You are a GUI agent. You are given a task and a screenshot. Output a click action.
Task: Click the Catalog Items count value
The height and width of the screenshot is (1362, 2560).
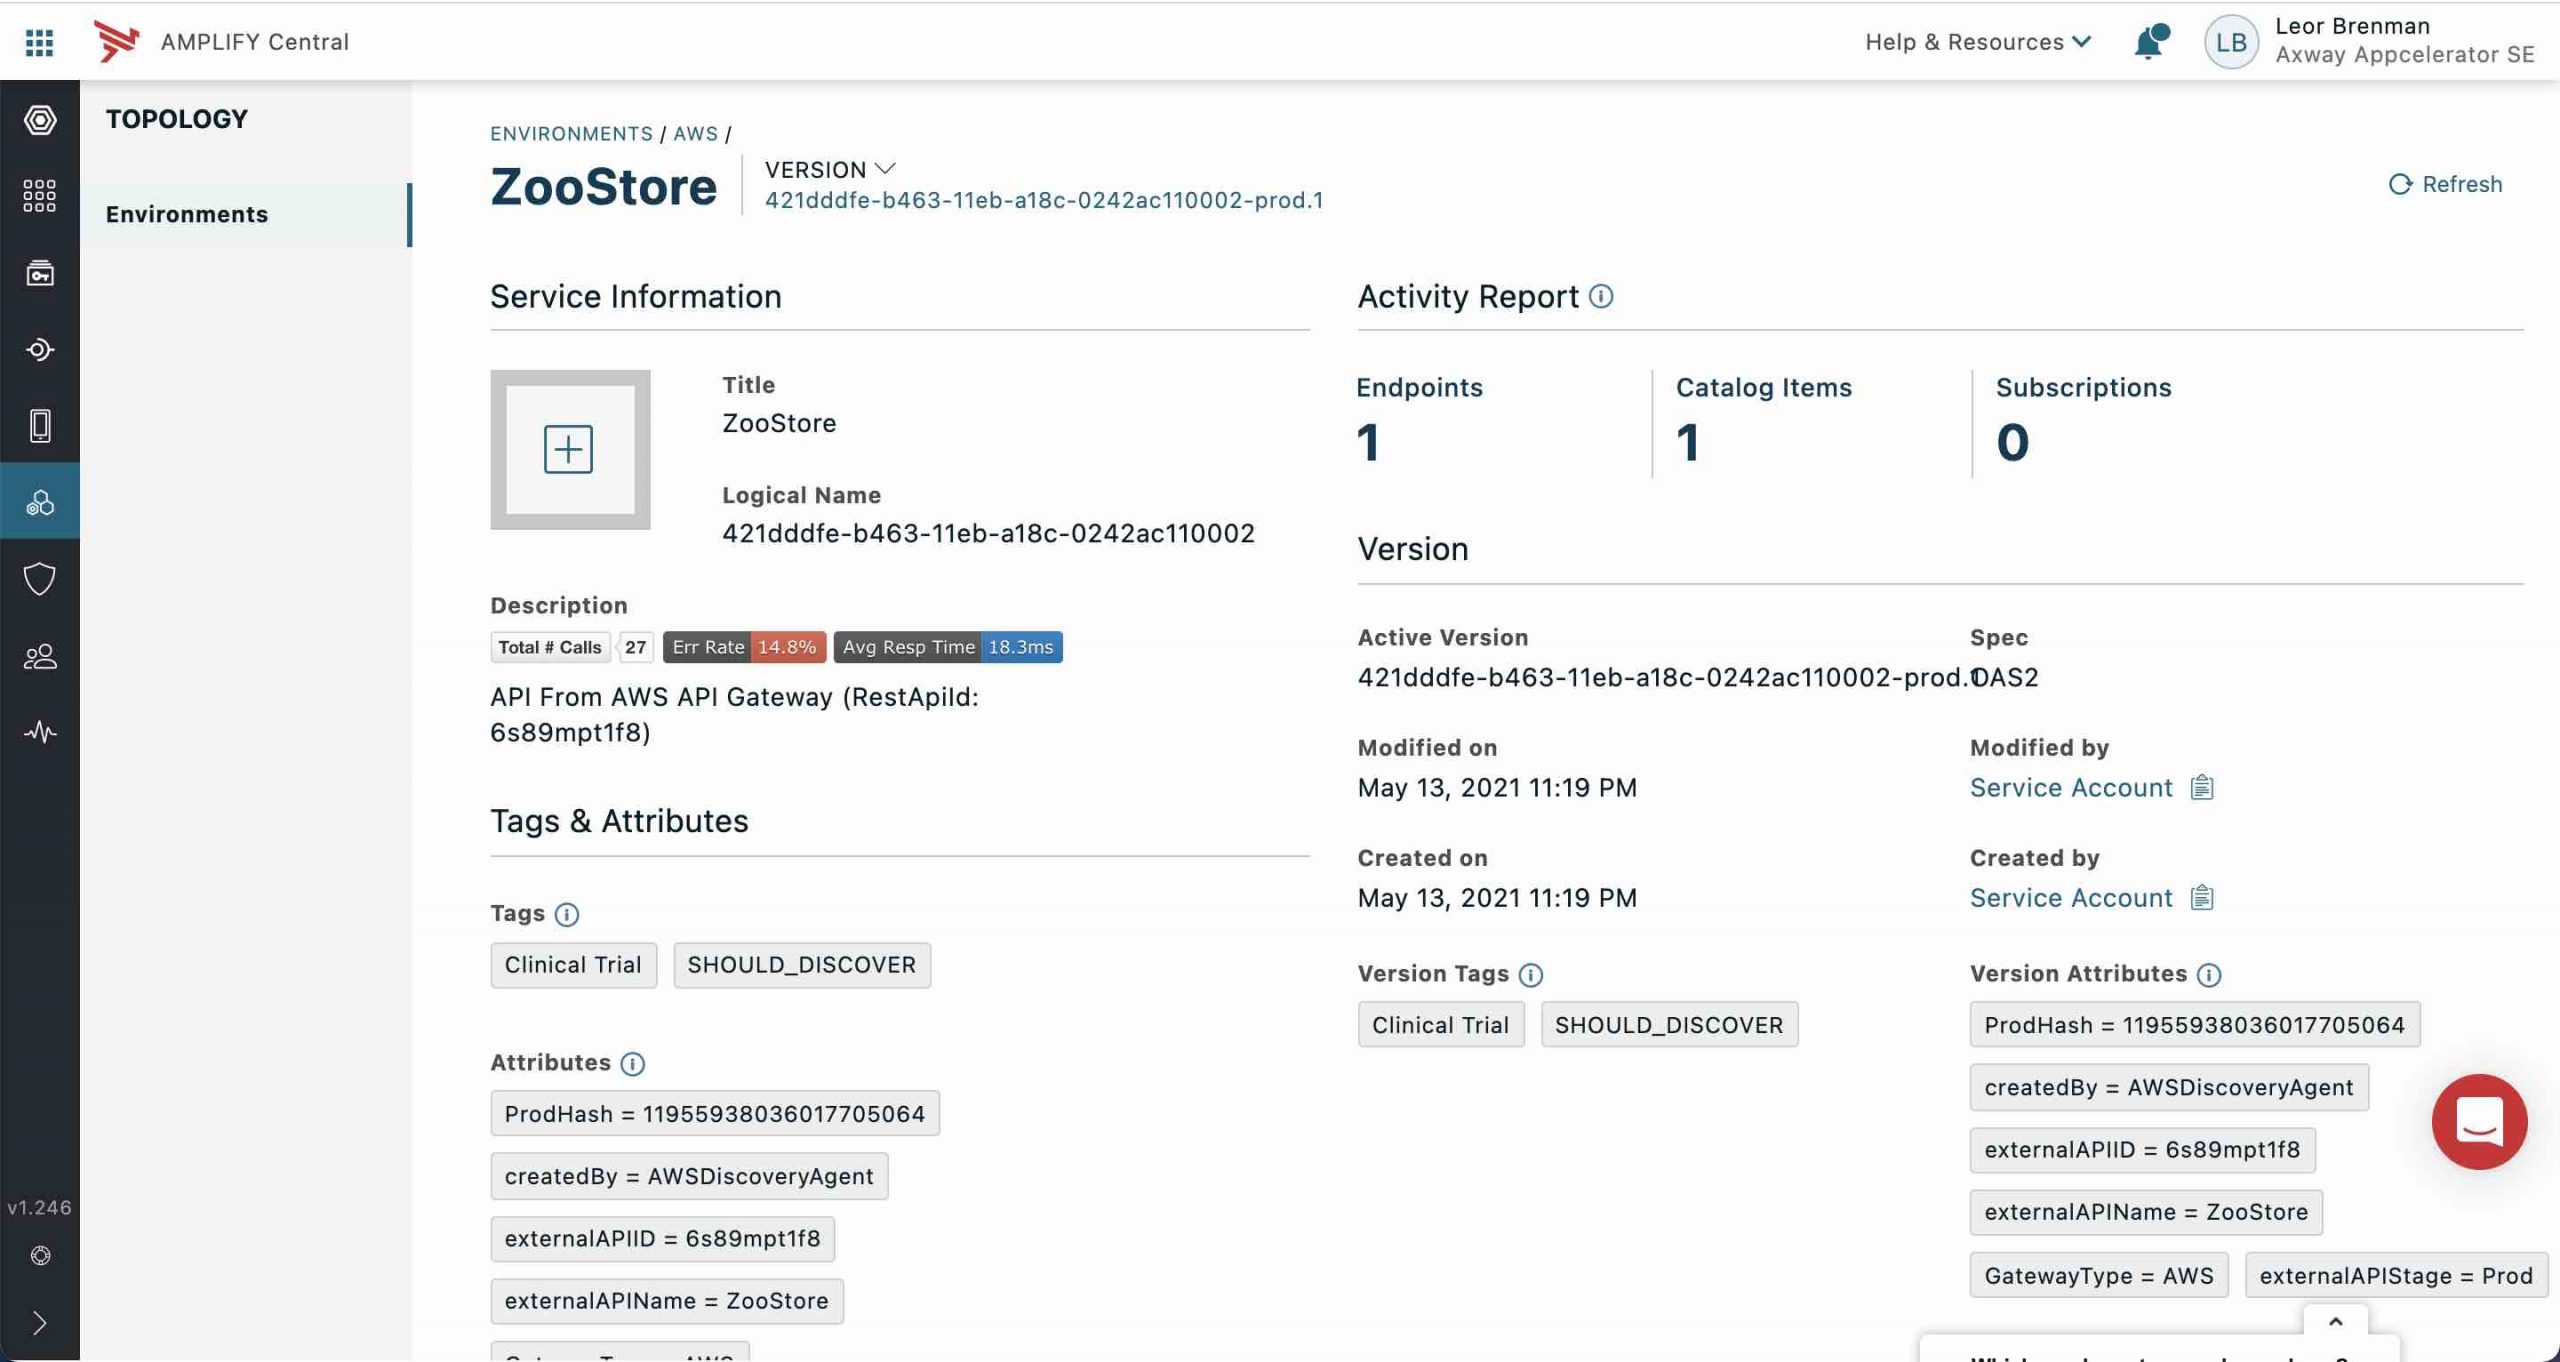pyautogui.click(x=1688, y=442)
